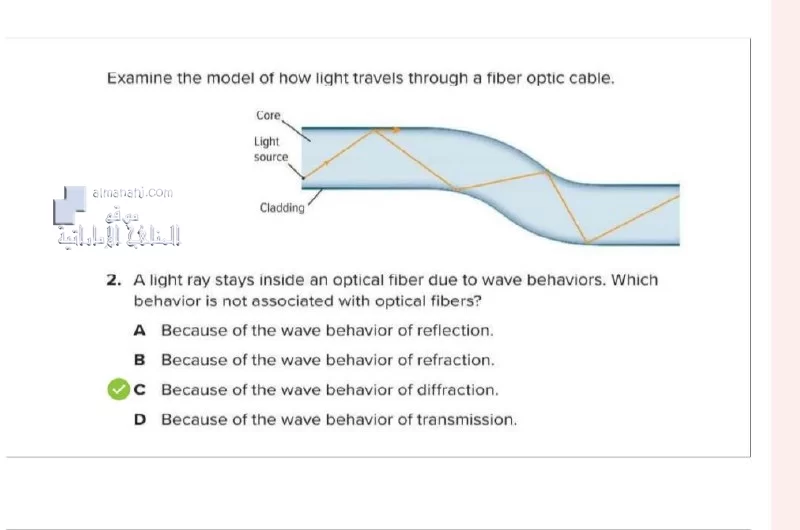Click the Cladding label in the diagram
800x530 pixels.
click(282, 208)
